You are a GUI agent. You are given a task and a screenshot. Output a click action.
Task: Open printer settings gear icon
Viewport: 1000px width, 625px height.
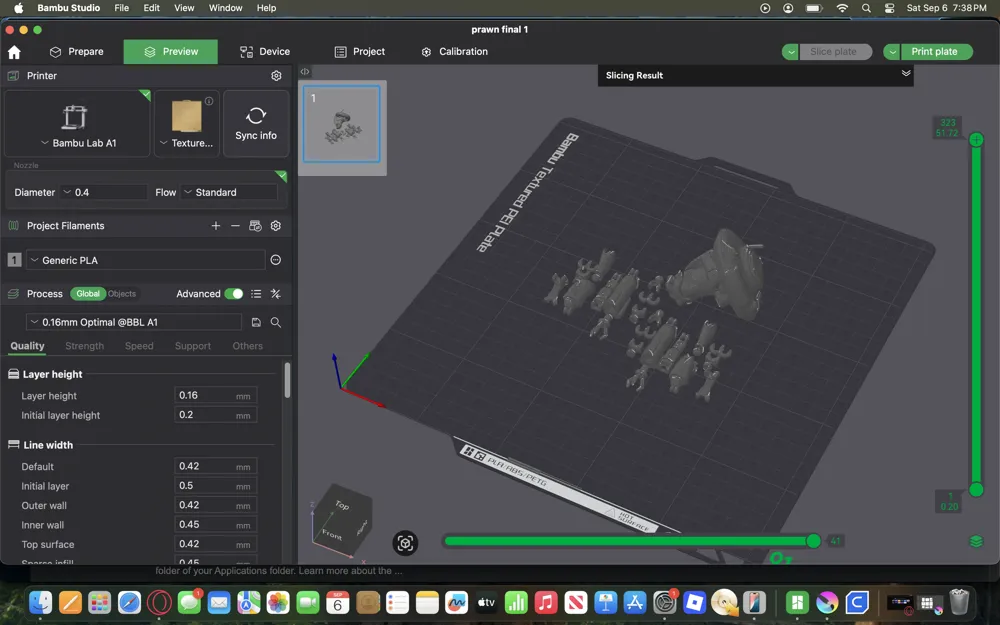(276, 75)
